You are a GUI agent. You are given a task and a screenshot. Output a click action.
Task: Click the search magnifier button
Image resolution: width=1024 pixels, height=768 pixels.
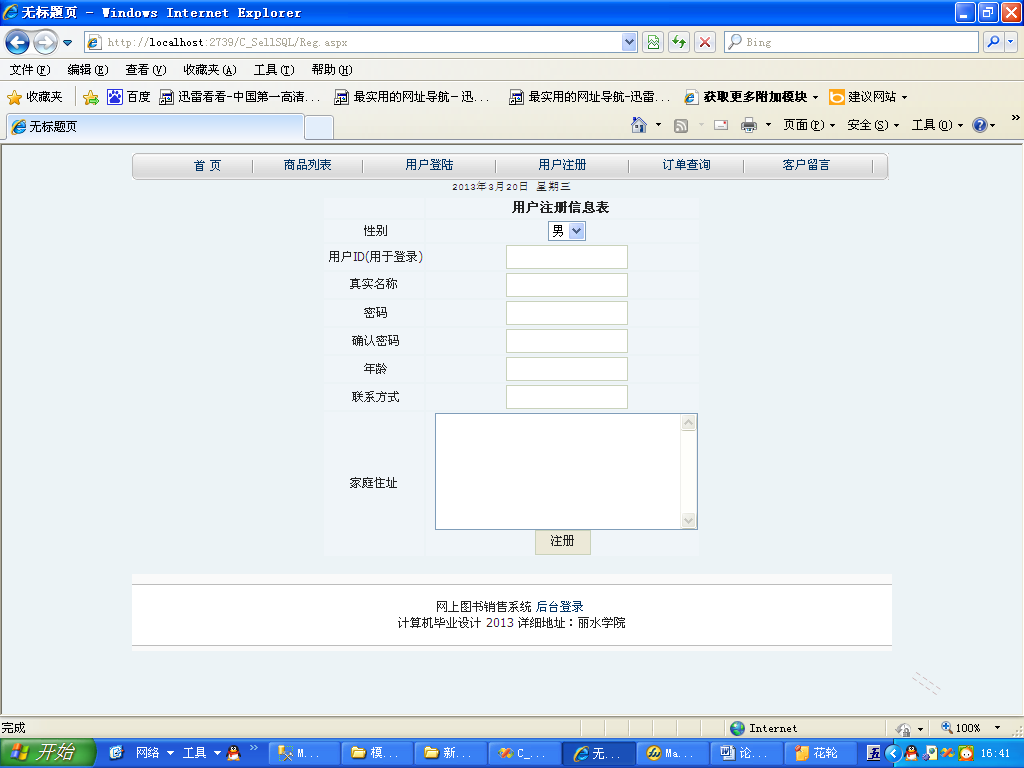993,42
